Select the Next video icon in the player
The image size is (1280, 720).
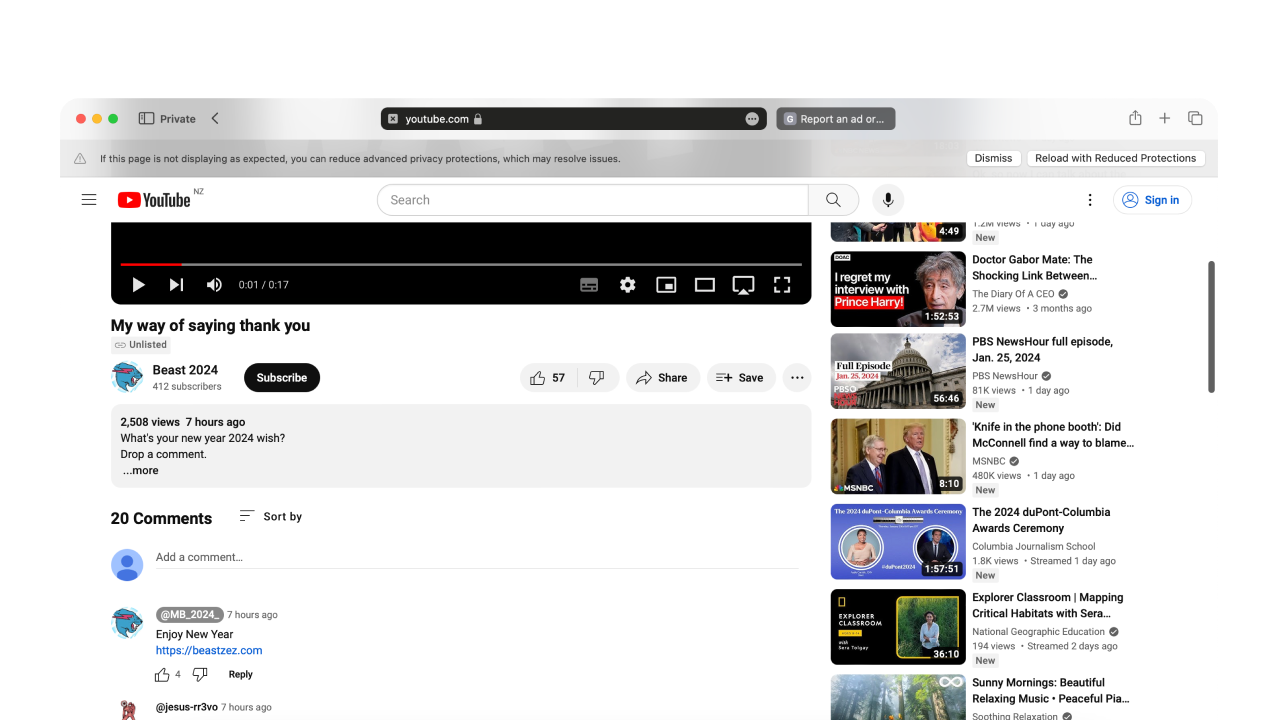(176, 284)
